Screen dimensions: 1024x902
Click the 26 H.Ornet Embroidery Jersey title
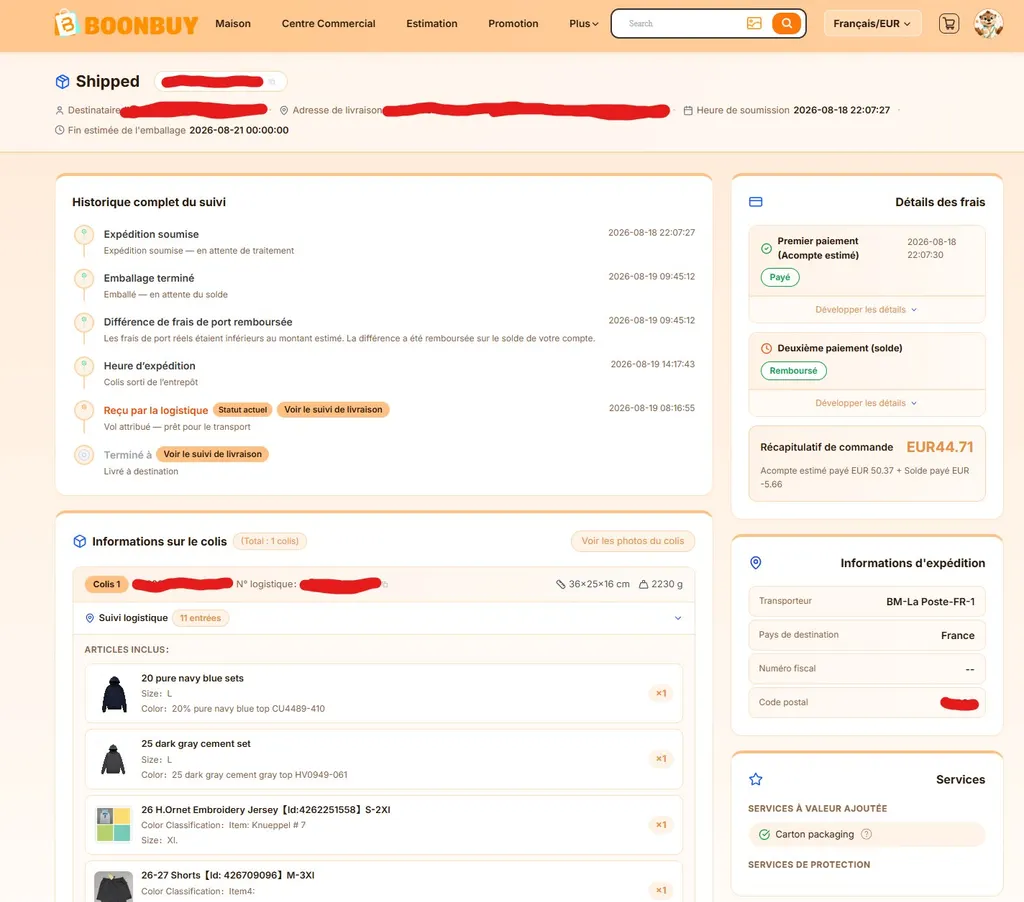tap(266, 809)
